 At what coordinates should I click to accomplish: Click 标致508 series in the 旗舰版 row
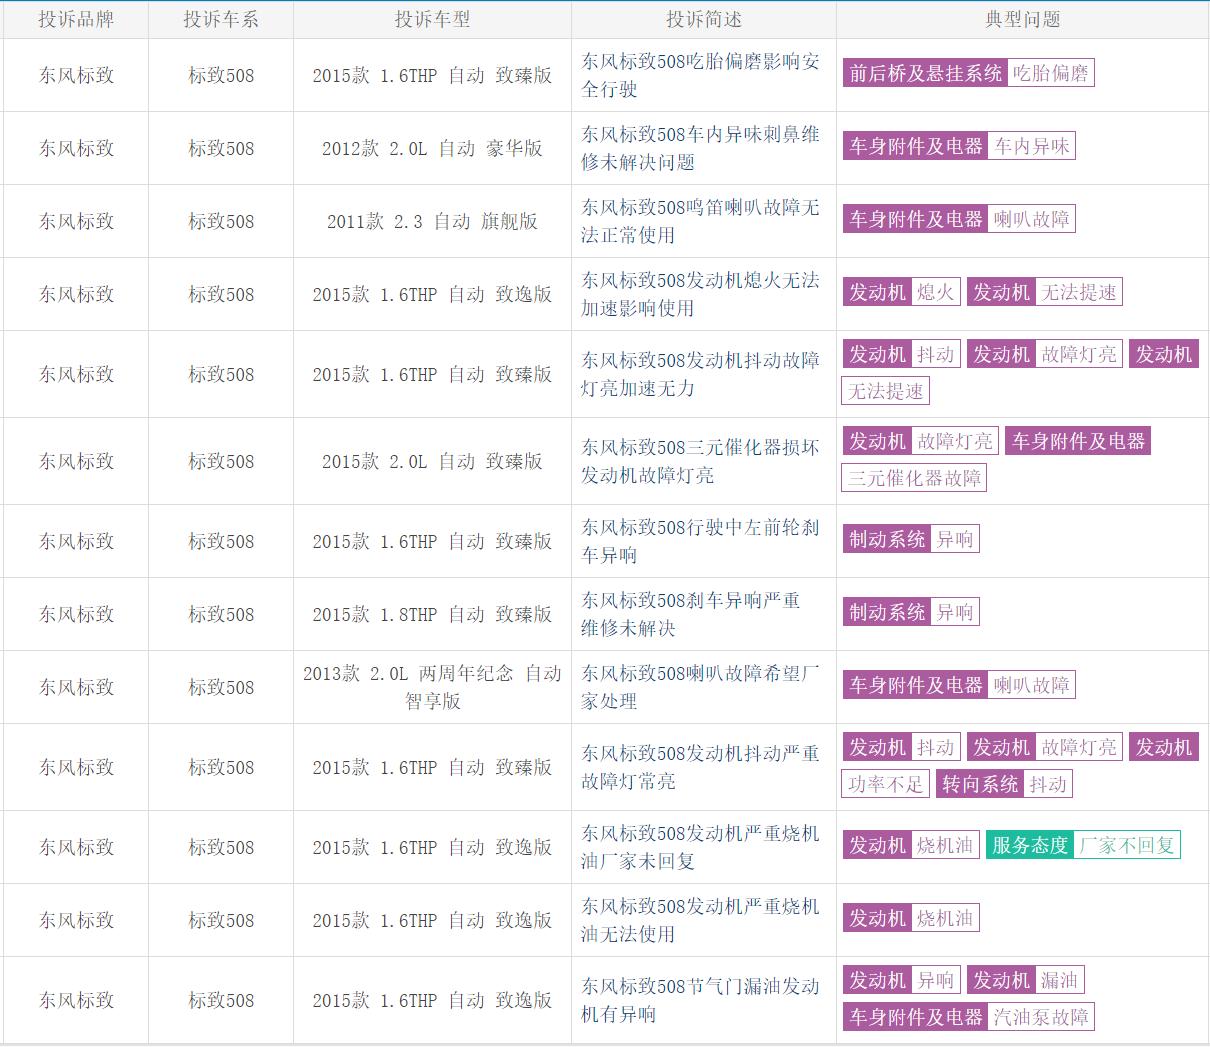(x=221, y=221)
